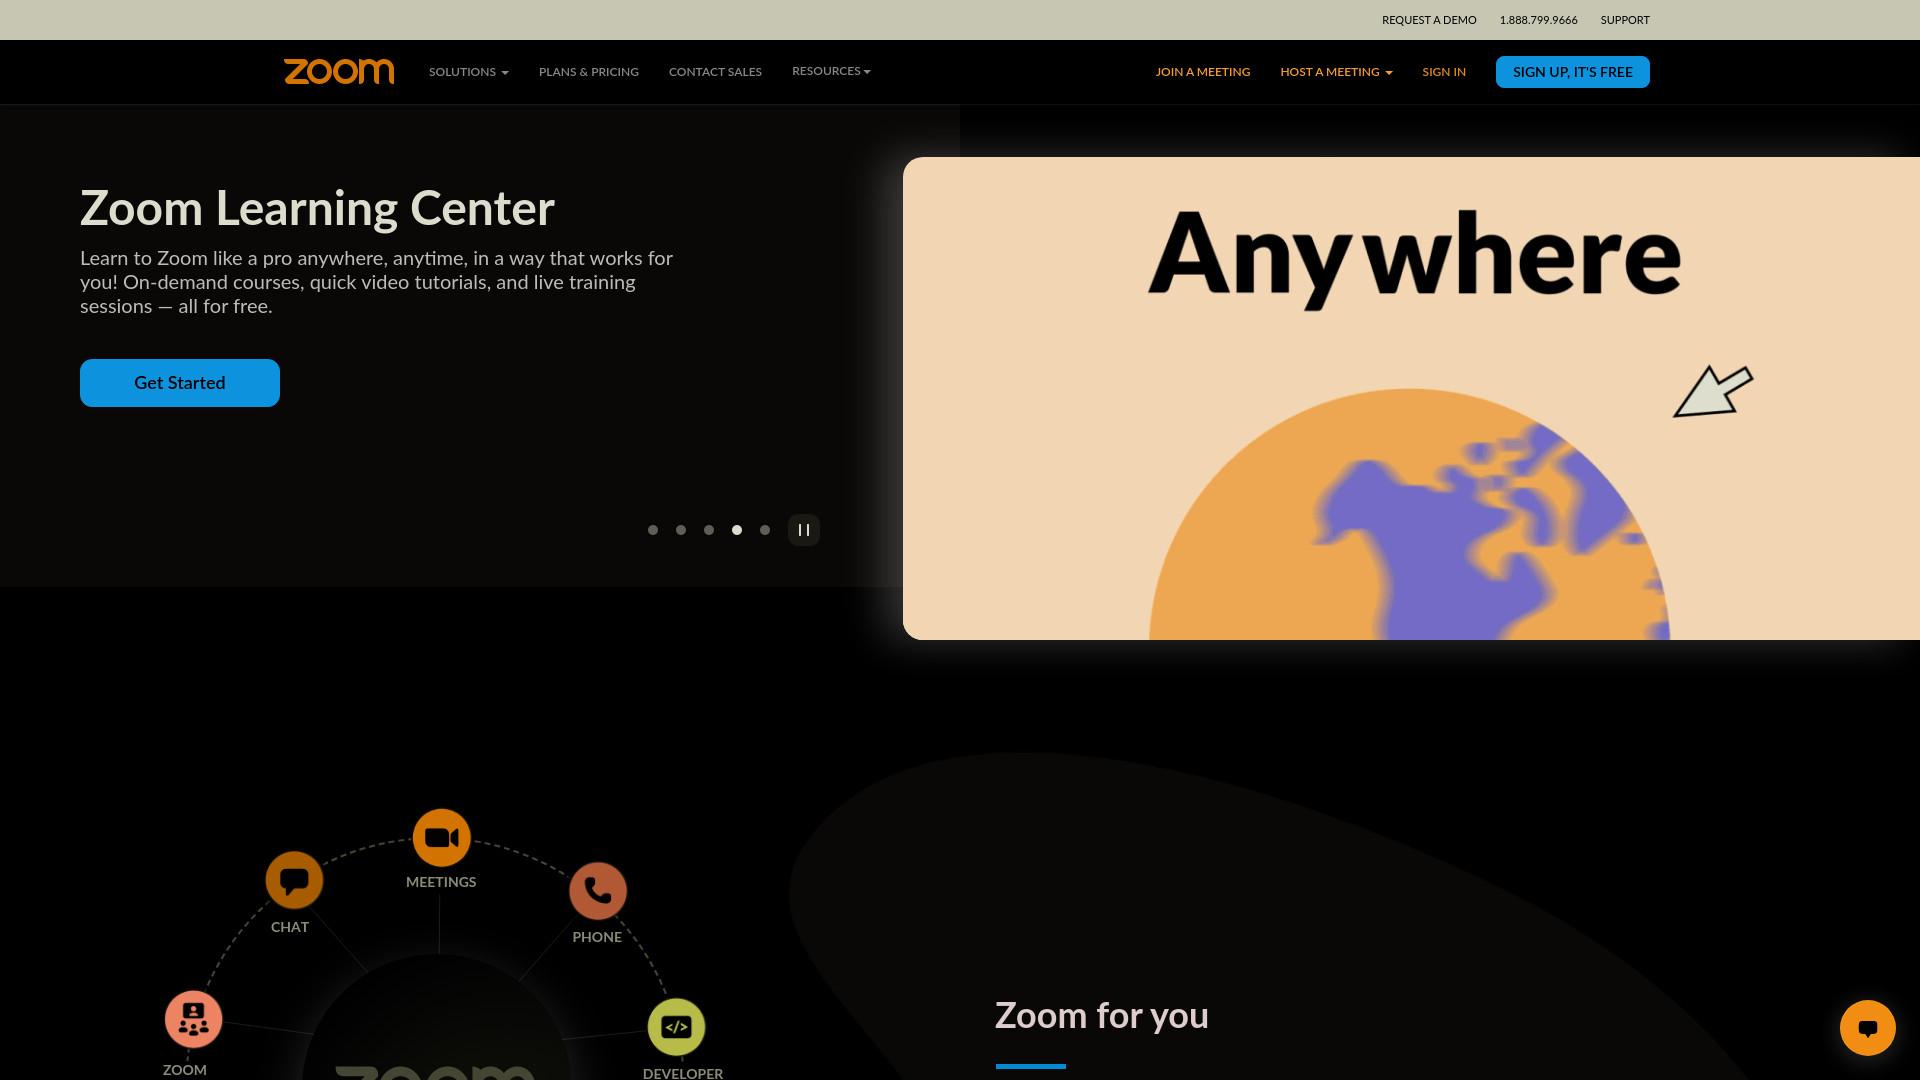
Task: Open the Meetings product icon
Action: [x=441, y=838]
